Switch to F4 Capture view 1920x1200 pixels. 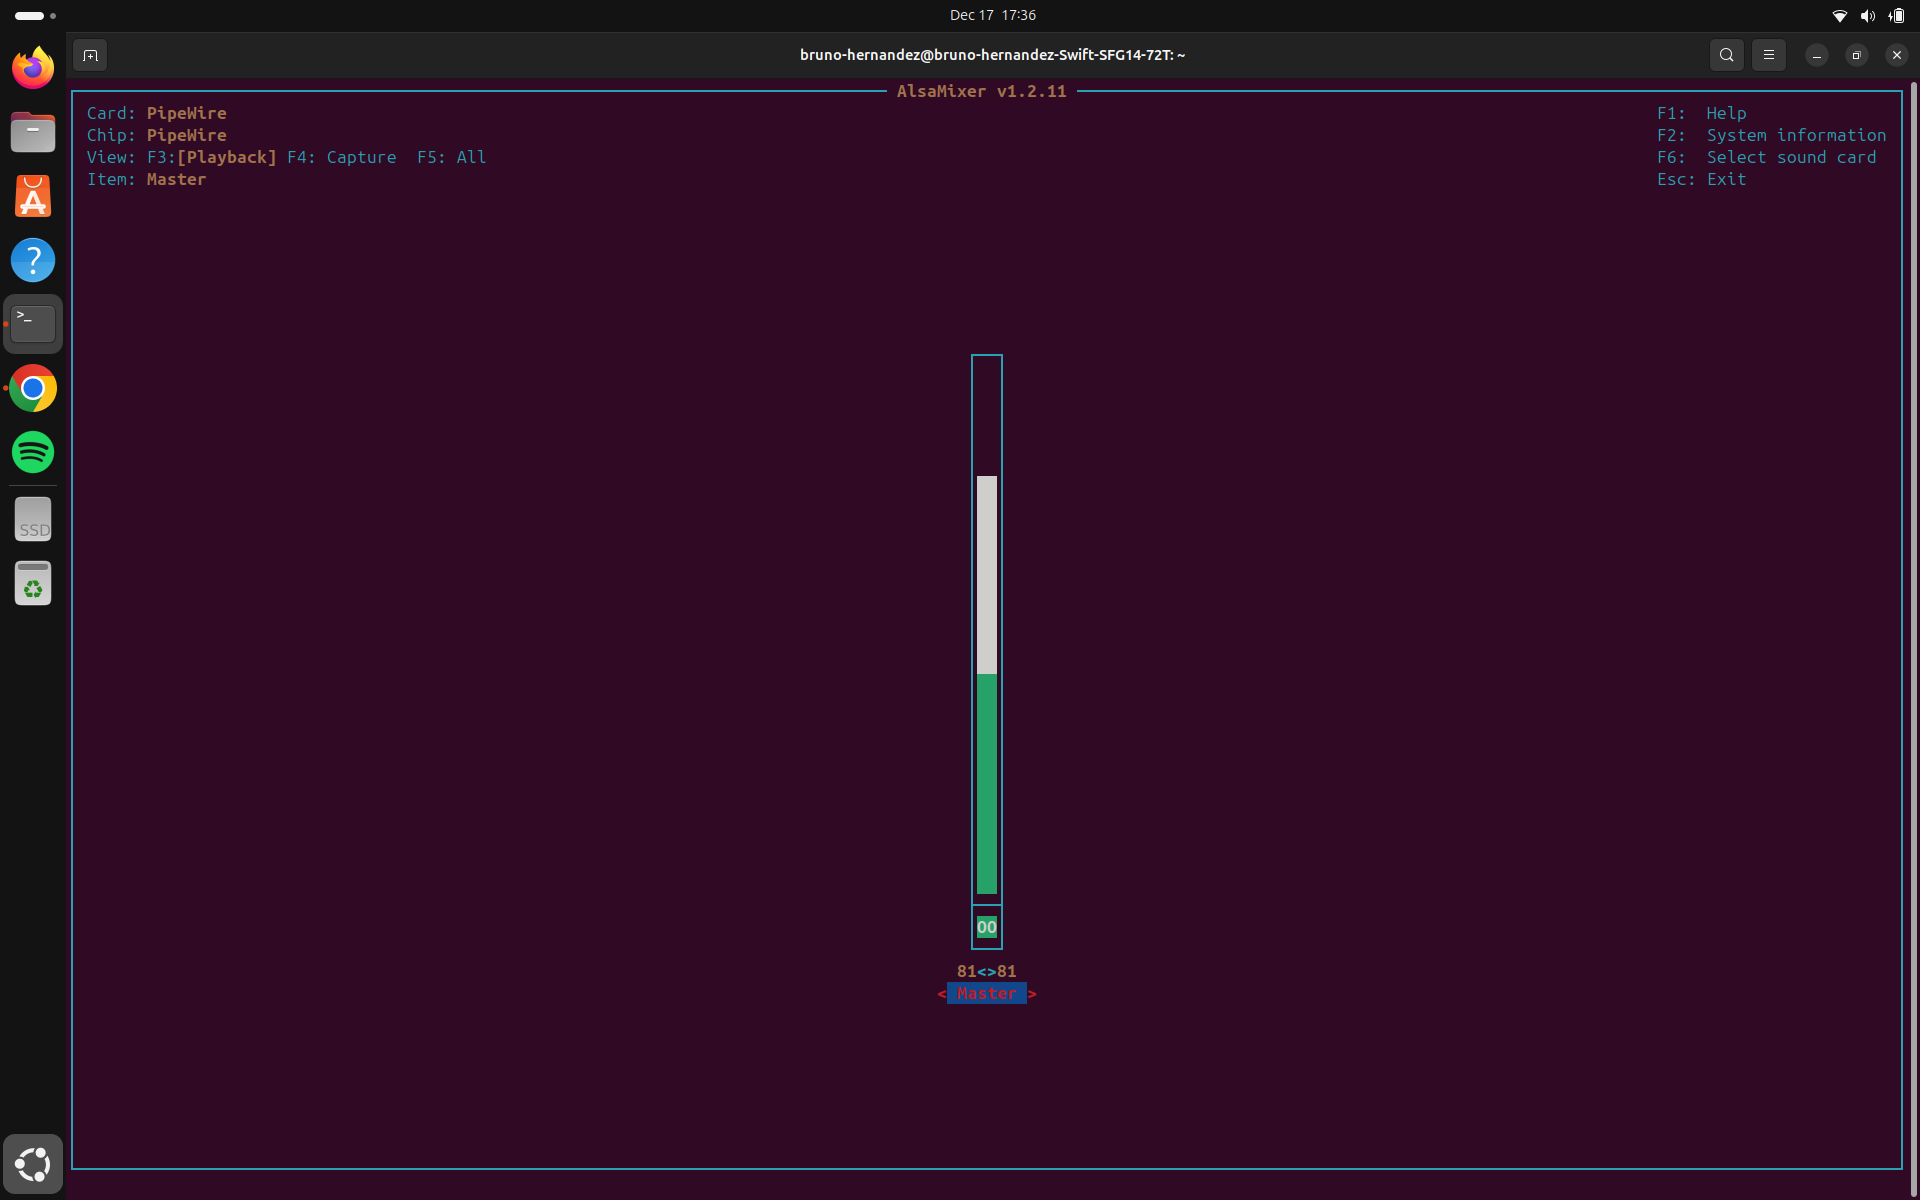coord(342,157)
